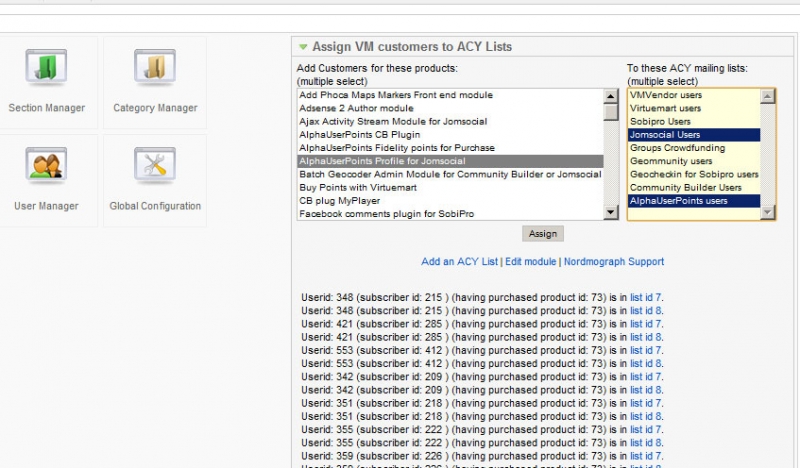Open list id 7 link for Userid 421

point(645,324)
